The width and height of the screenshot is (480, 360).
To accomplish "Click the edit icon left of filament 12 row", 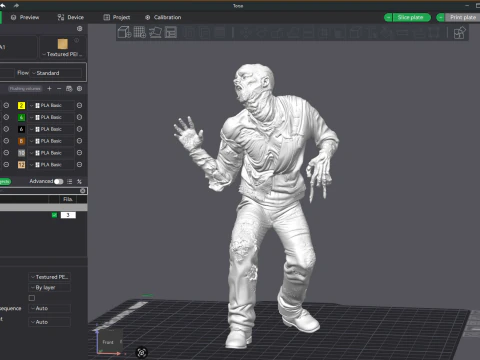I will 6,164.
